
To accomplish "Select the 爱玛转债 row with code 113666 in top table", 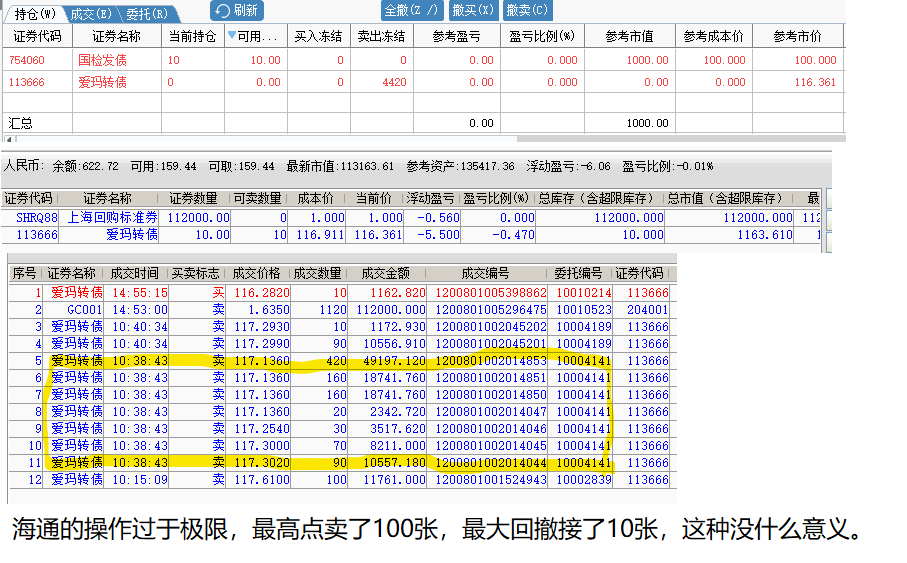I will click(102, 82).
